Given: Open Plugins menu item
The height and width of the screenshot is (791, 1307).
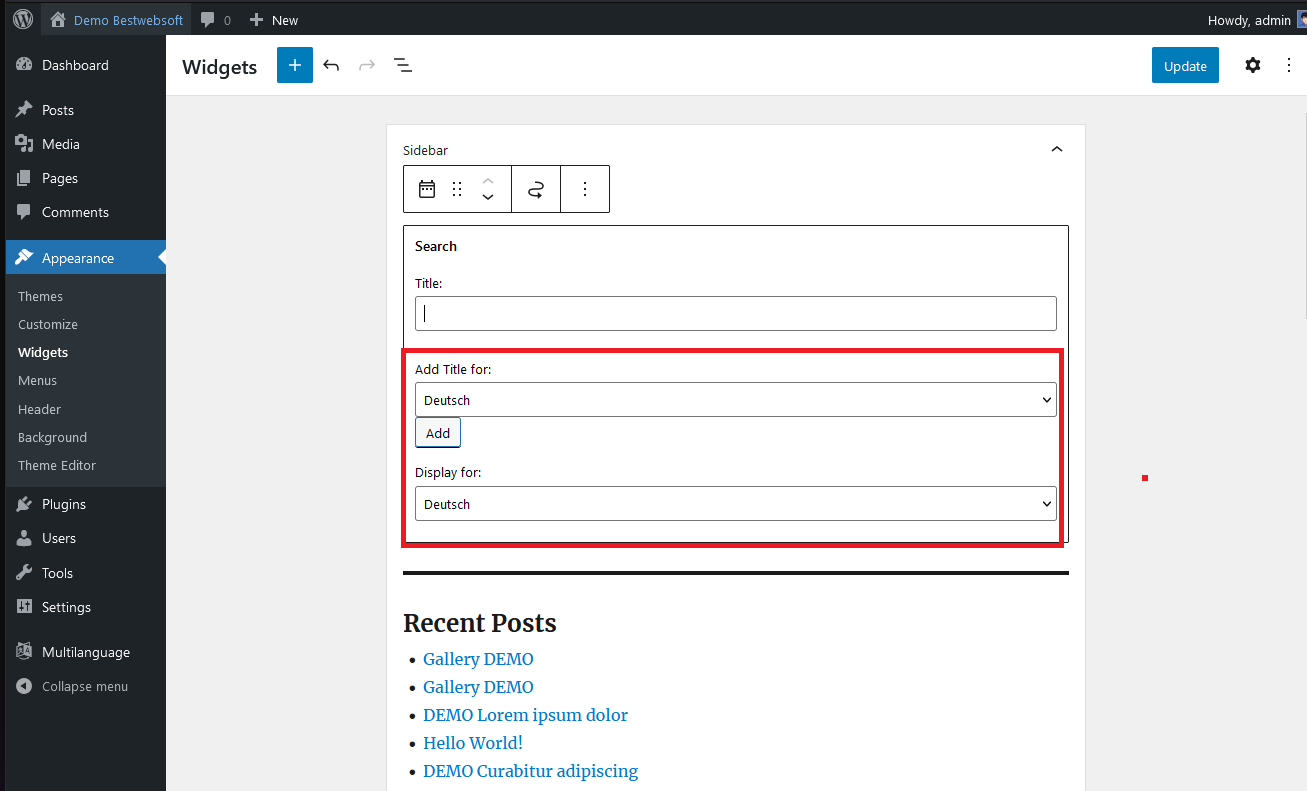Looking at the screenshot, I should pyautogui.click(x=64, y=504).
